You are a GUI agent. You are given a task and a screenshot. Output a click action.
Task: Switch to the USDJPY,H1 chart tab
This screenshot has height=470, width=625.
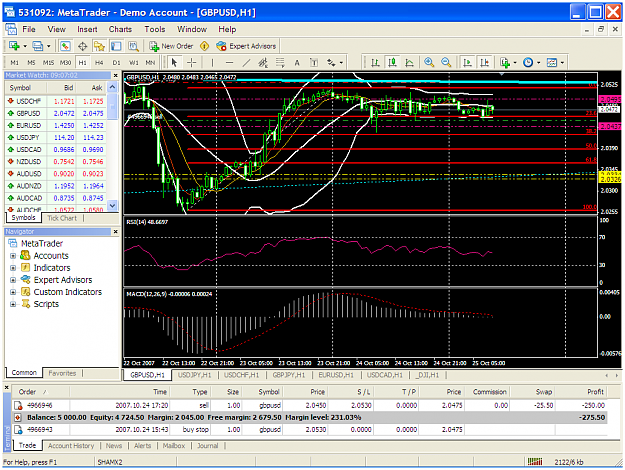(x=194, y=375)
